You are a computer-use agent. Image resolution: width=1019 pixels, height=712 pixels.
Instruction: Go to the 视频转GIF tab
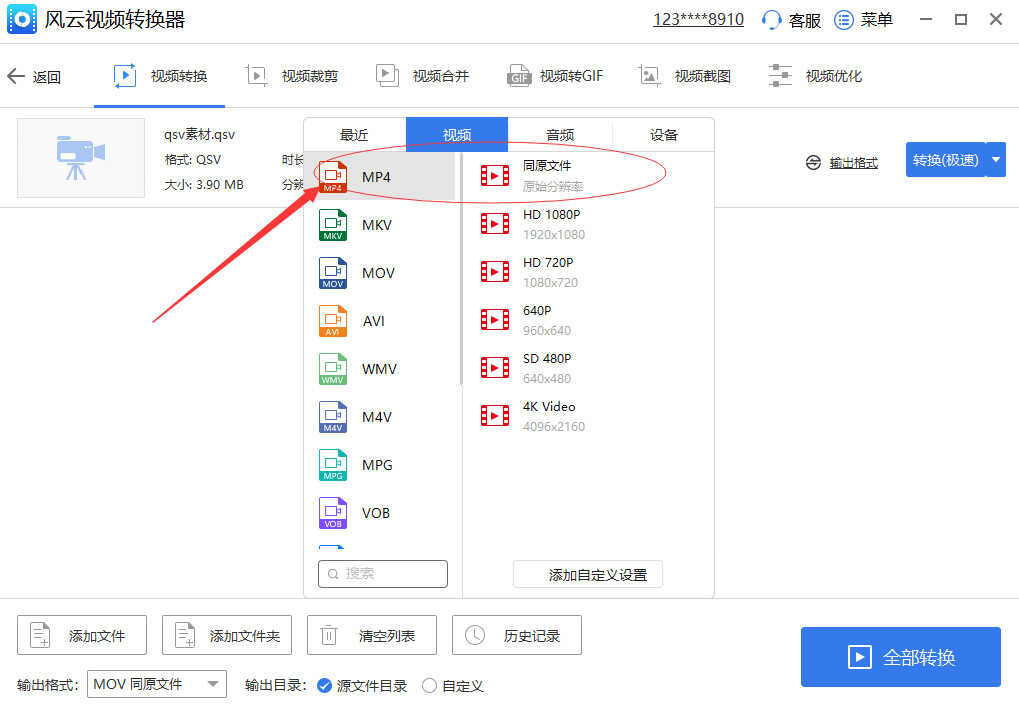[555, 76]
